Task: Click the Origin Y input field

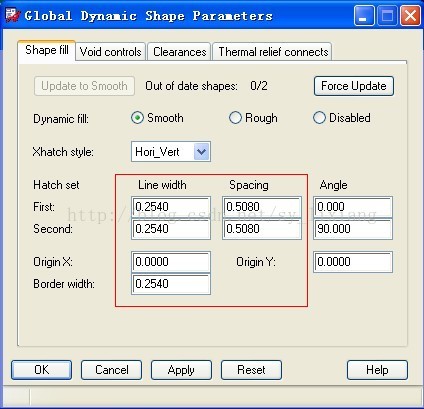Action: tap(353, 262)
